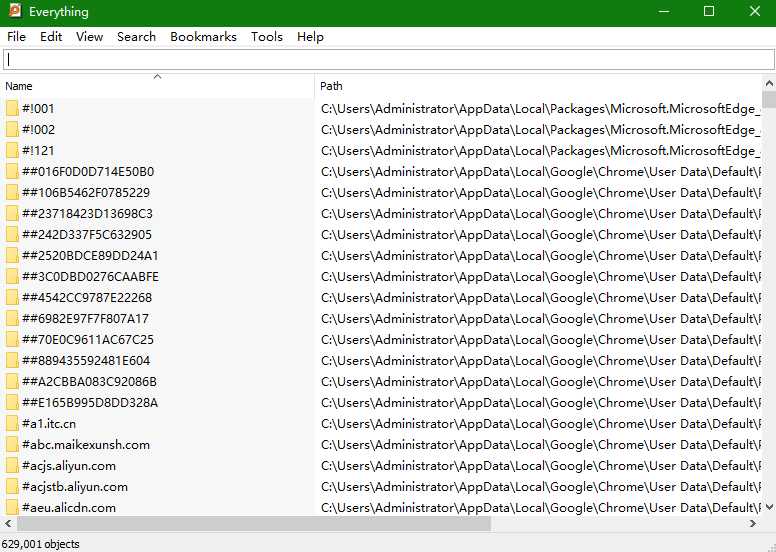776x552 pixels.
Task: Click the horizontal scrollbar thumb
Action: (x=254, y=523)
